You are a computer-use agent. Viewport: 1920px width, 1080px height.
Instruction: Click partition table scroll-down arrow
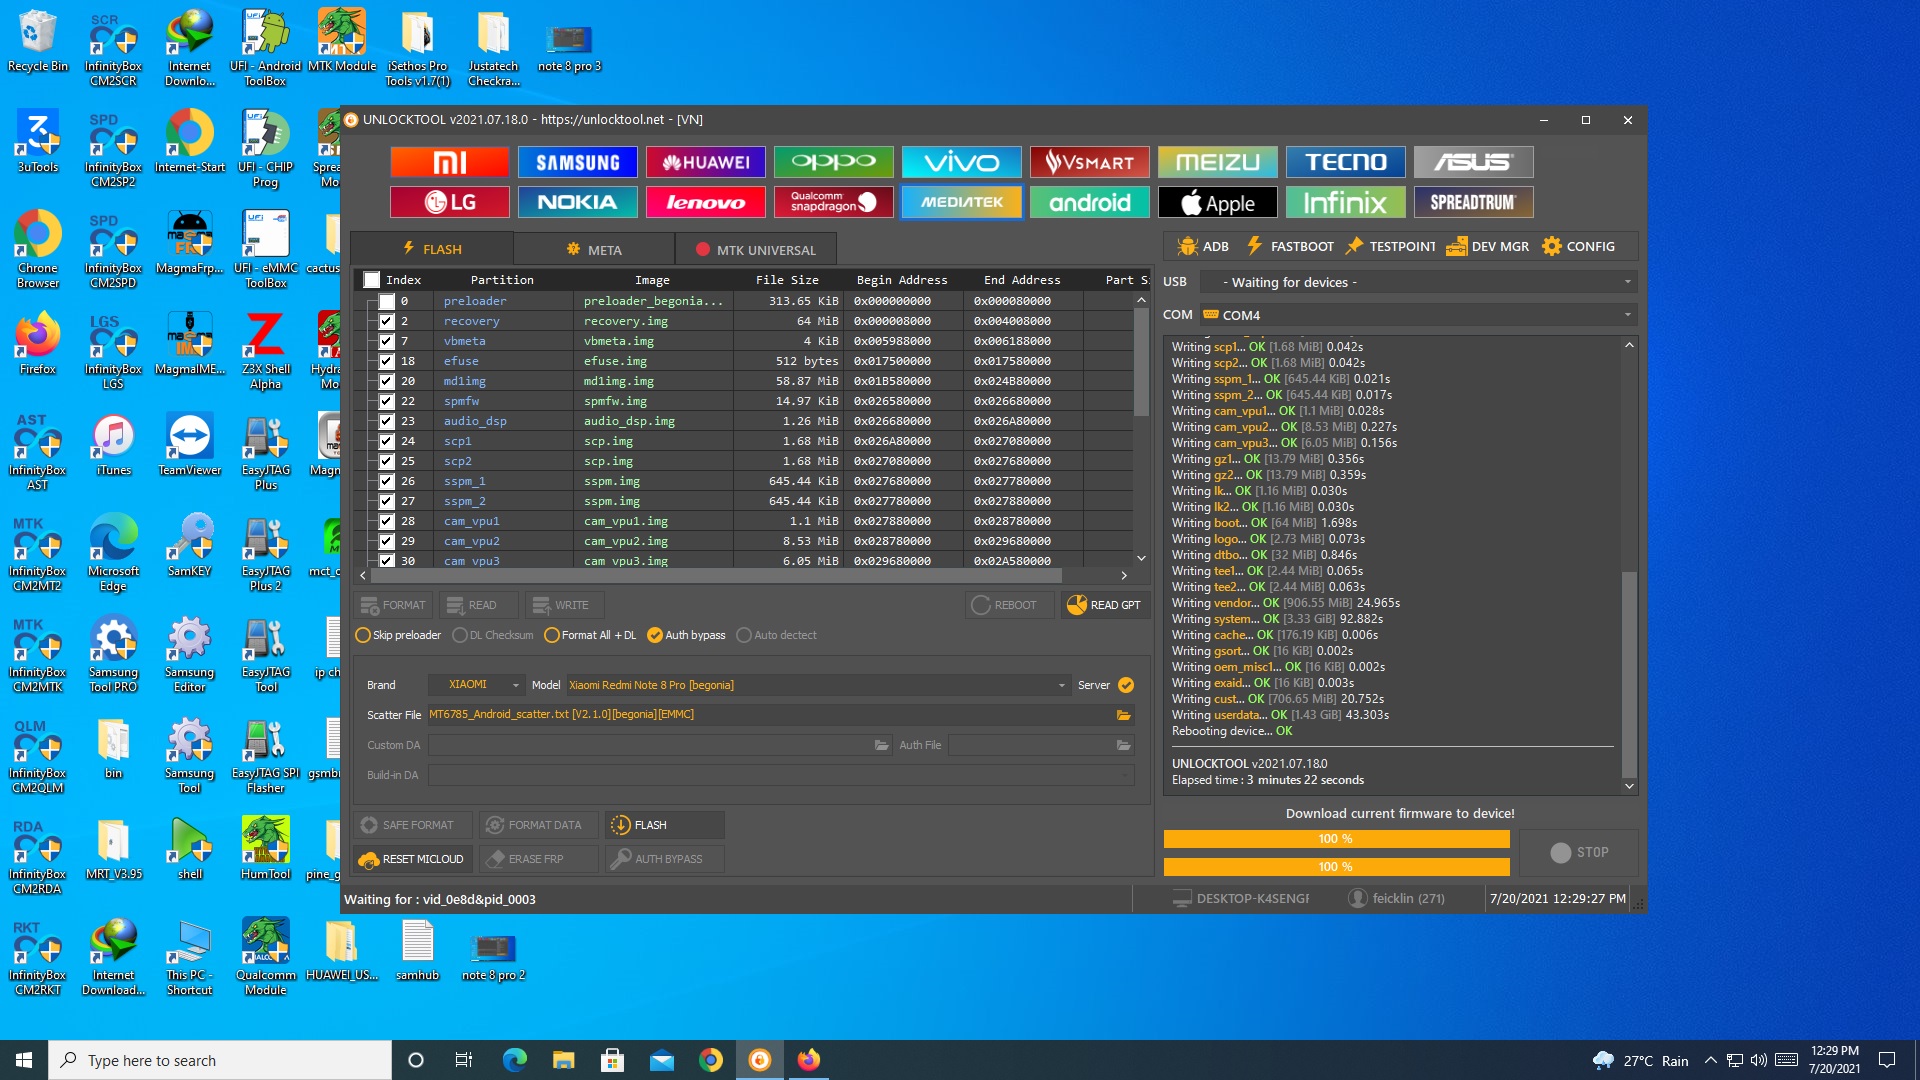(x=1141, y=558)
